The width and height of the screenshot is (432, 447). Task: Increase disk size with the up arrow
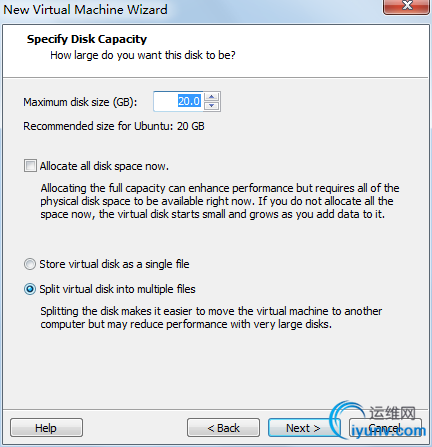(212, 97)
